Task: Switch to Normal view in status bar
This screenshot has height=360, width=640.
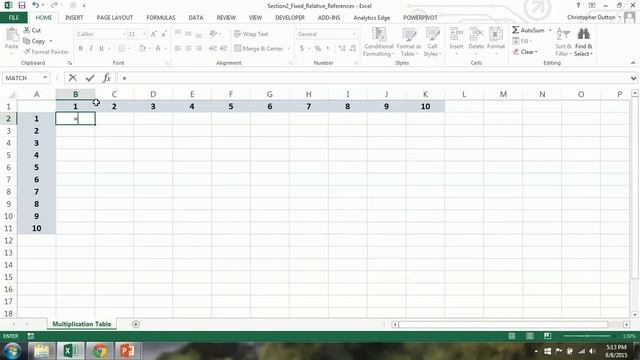Action: [x=511, y=336]
